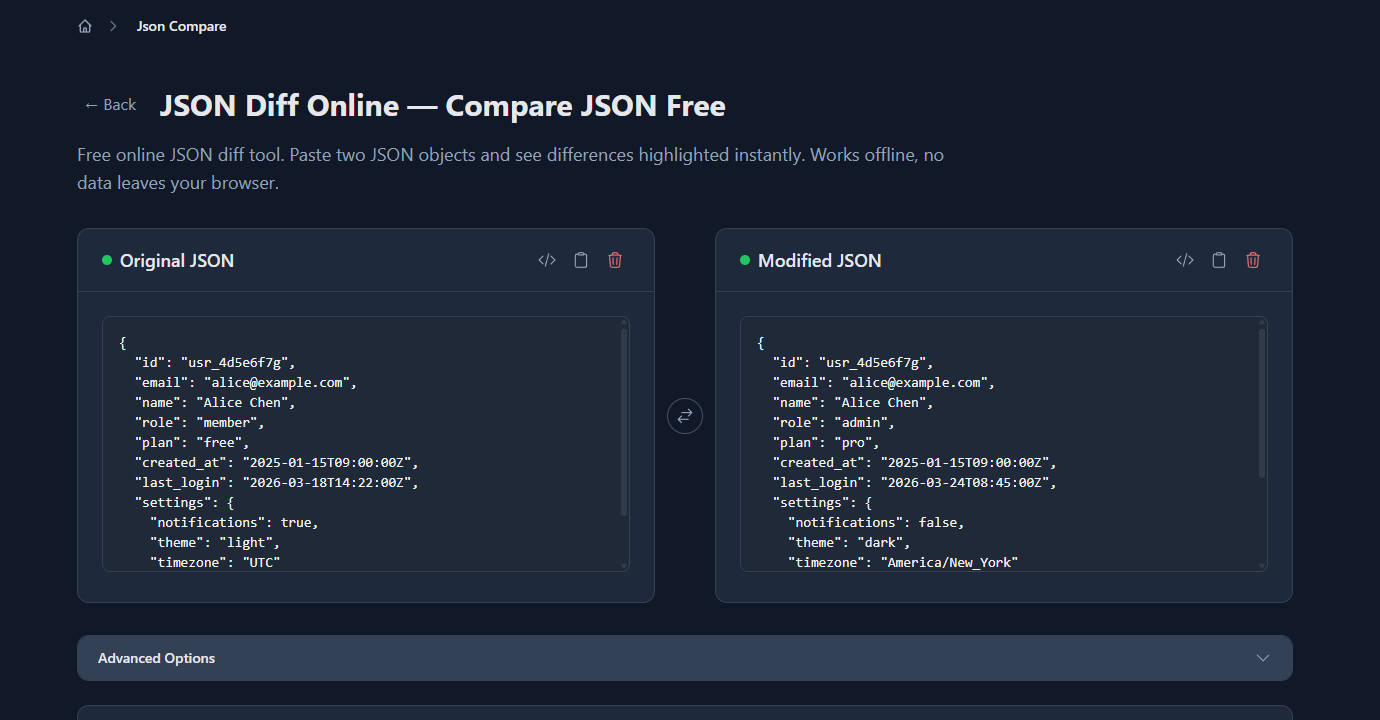Delete the Original JSON content
1380x720 pixels.
615,259
